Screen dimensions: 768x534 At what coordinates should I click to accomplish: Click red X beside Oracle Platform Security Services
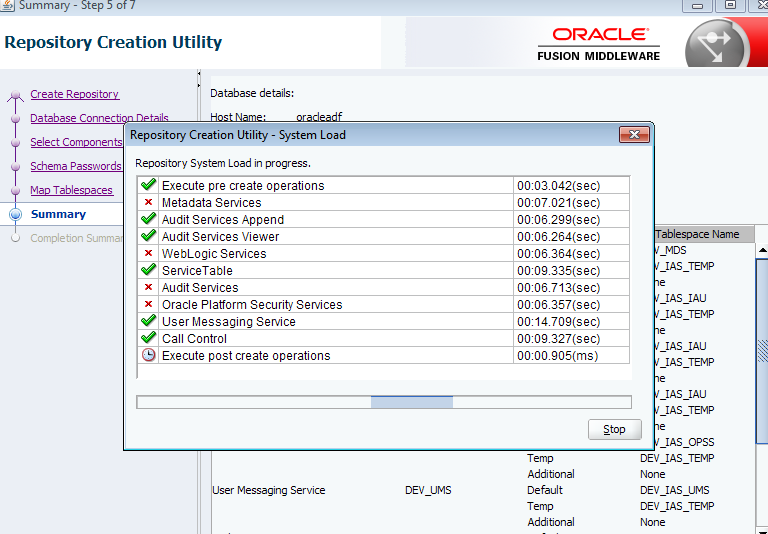click(x=149, y=304)
